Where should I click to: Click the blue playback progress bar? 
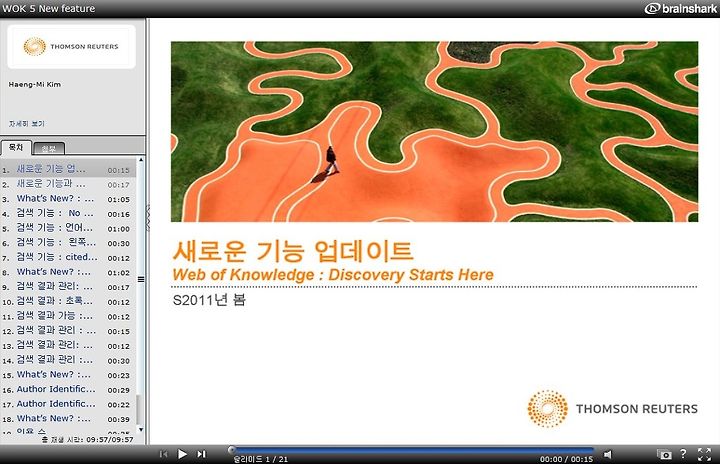(413, 450)
